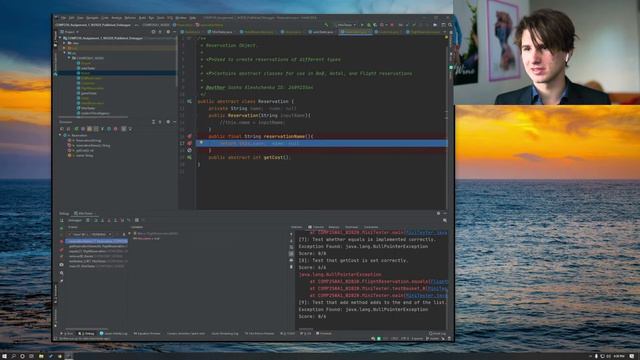Click the console Up Stack Trace arrow
Image resolution: width=640 pixels, height=360 pixels.
tap(291, 234)
